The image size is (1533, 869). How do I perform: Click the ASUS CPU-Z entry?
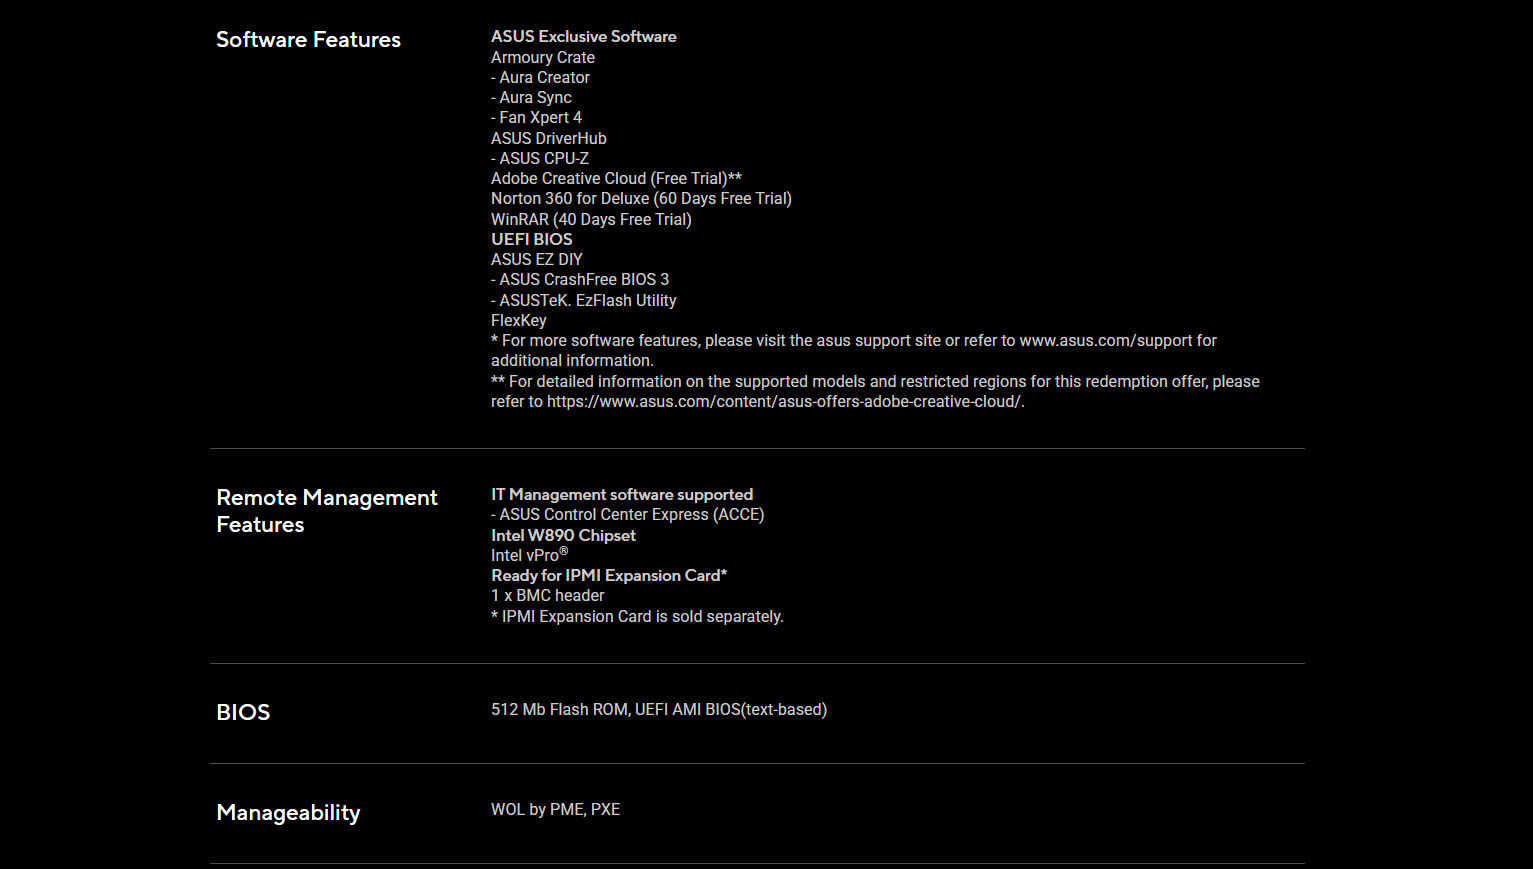coord(543,159)
